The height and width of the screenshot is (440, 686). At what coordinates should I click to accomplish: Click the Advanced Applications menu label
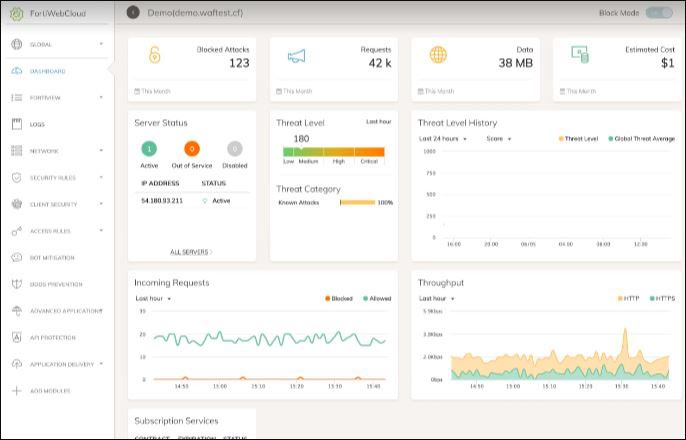[x=66, y=311]
